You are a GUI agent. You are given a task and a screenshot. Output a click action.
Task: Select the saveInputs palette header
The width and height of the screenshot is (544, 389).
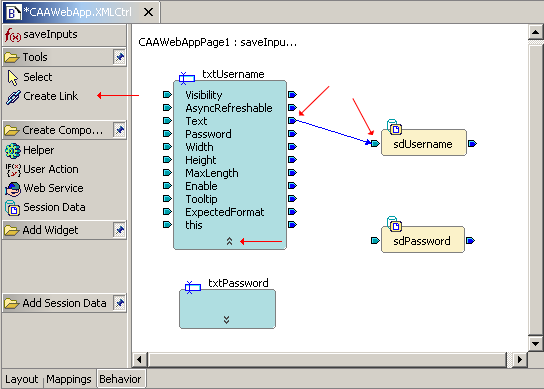pyautogui.click(x=65, y=35)
